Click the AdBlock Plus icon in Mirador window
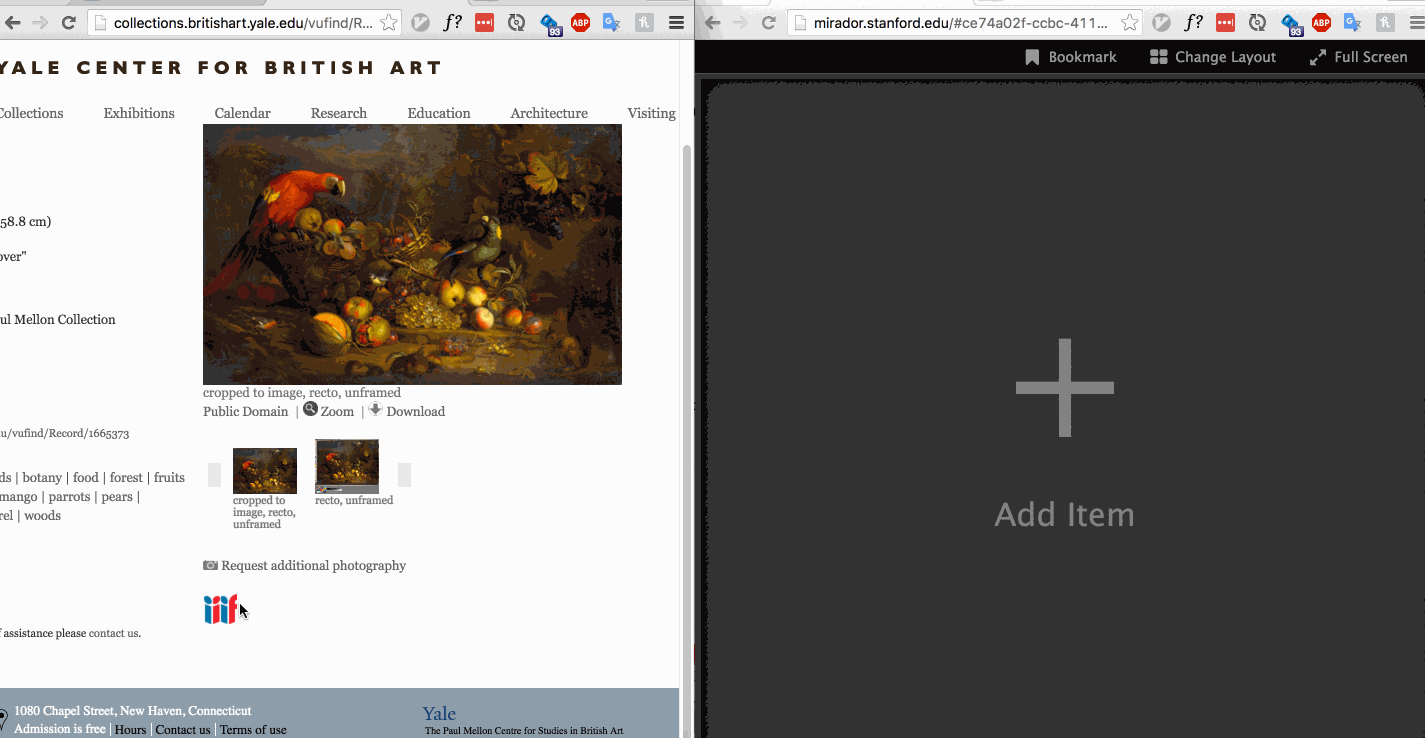This screenshot has height=738, width=1425. coord(1321,22)
